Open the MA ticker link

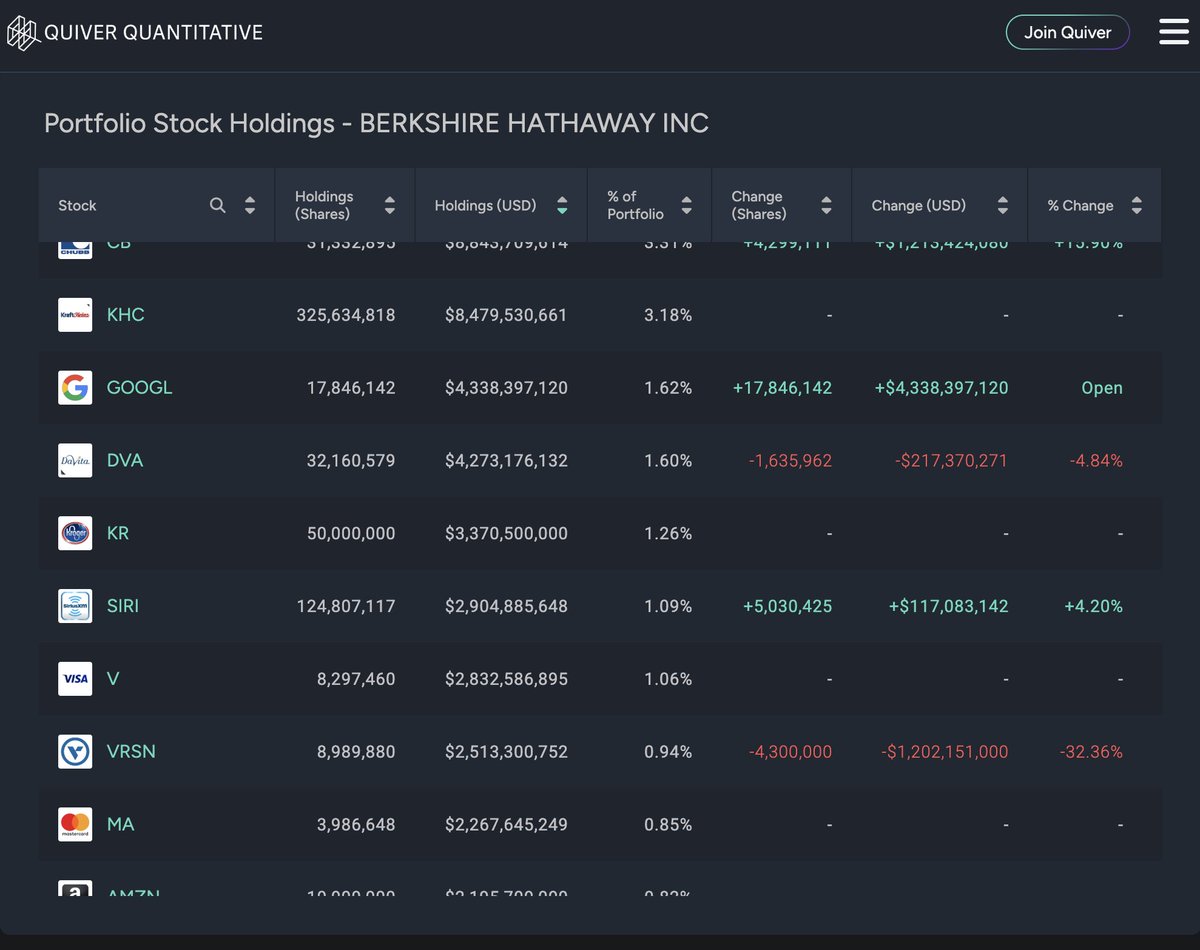click(x=120, y=825)
